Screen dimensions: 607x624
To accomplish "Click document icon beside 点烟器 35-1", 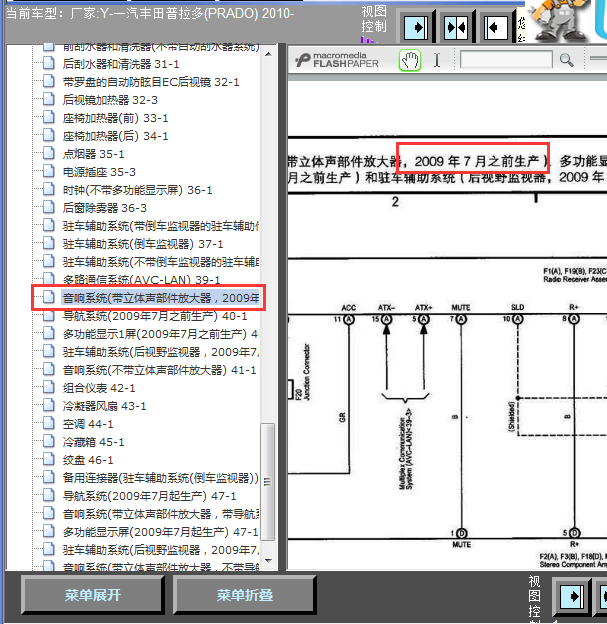I will (49, 153).
